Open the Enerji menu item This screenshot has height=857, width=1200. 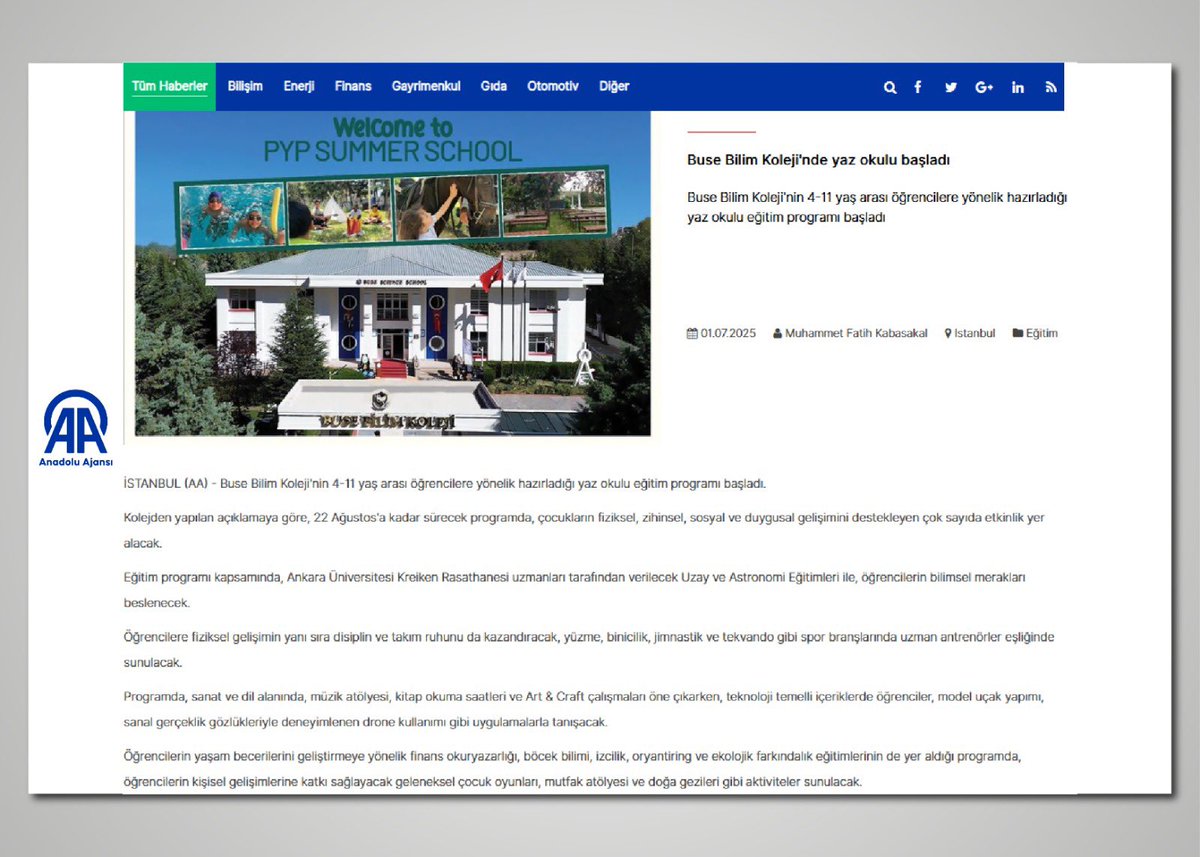pos(299,86)
